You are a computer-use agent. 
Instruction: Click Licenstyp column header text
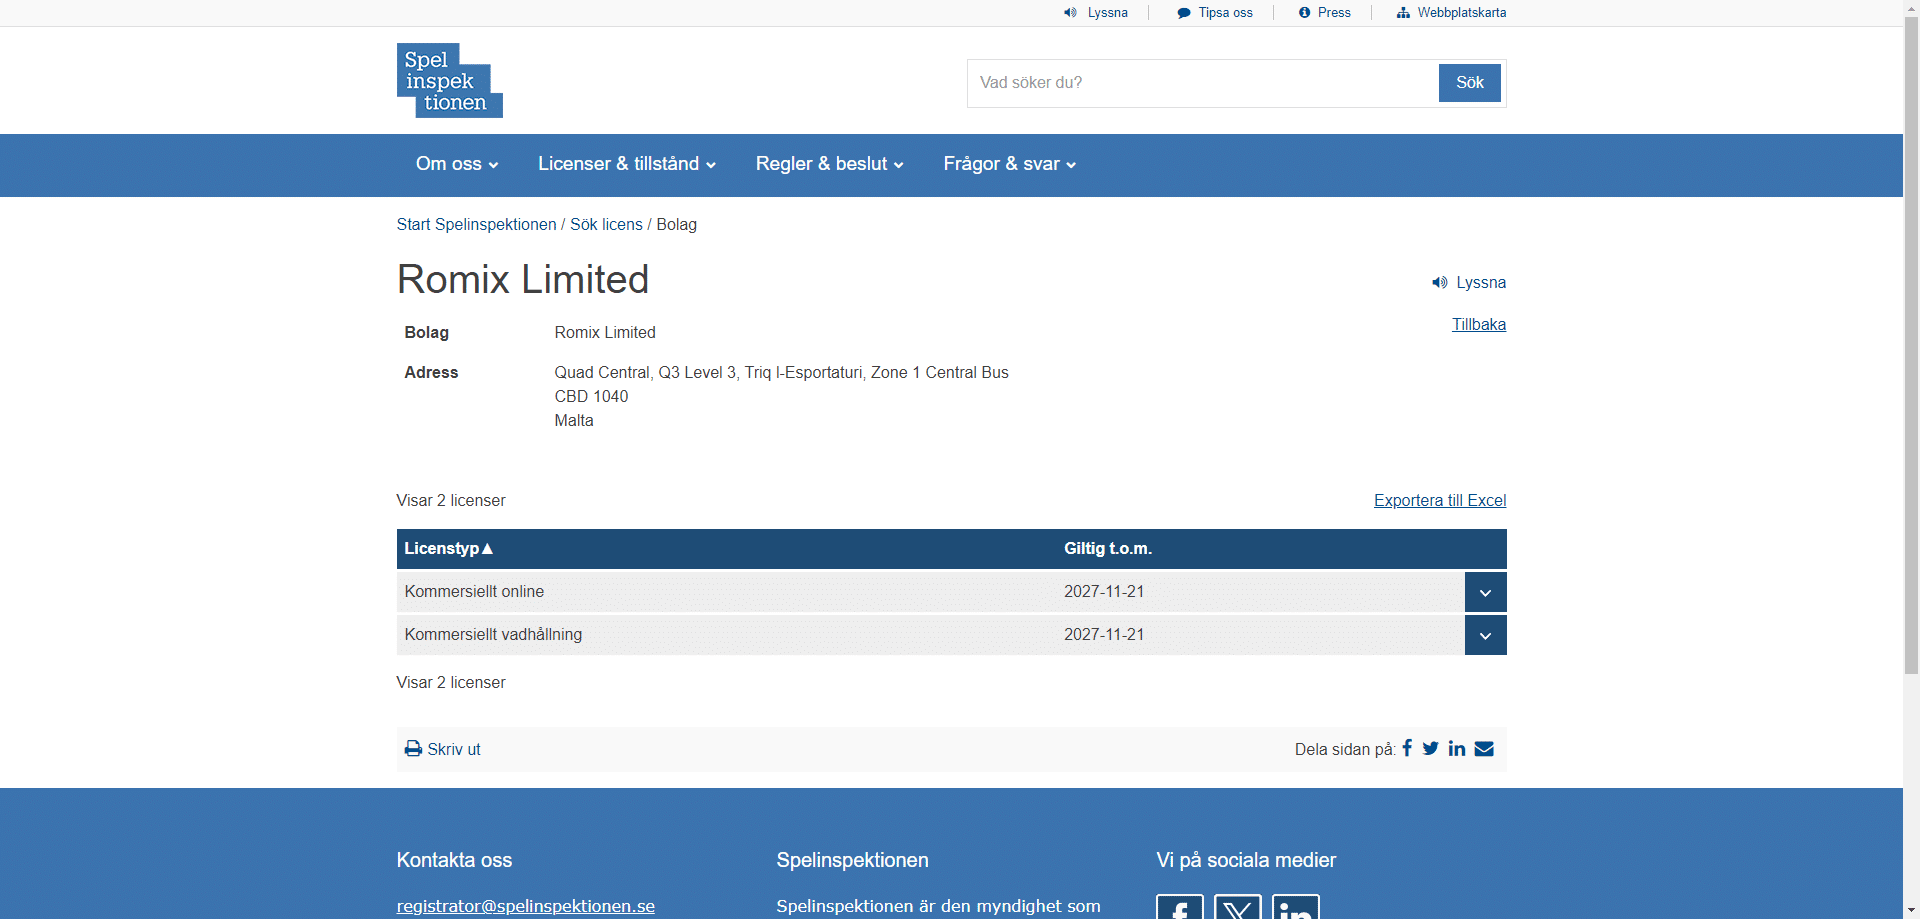point(441,549)
